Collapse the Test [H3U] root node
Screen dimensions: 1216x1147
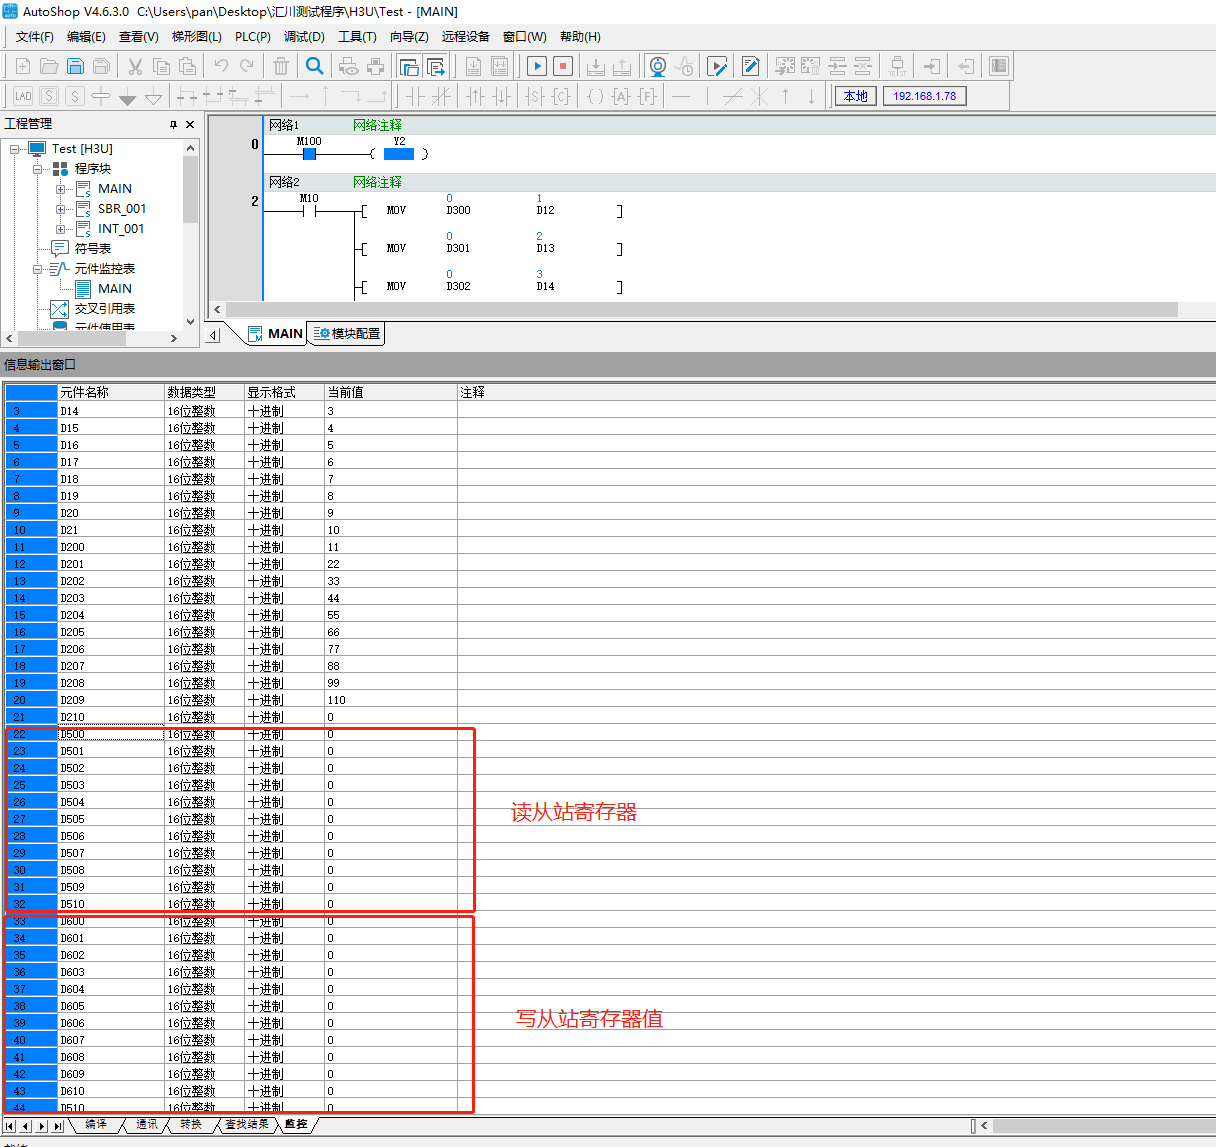pos(15,149)
